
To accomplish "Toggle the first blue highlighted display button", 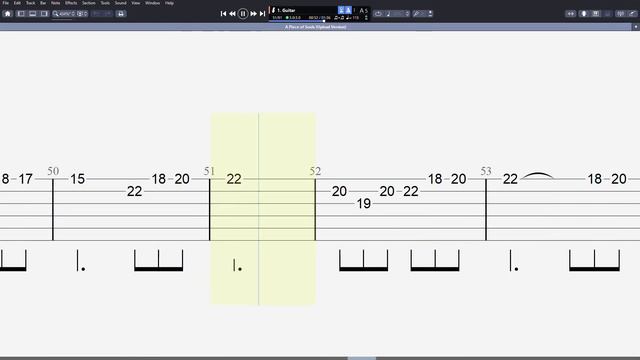I will pyautogui.click(x=341, y=10).
